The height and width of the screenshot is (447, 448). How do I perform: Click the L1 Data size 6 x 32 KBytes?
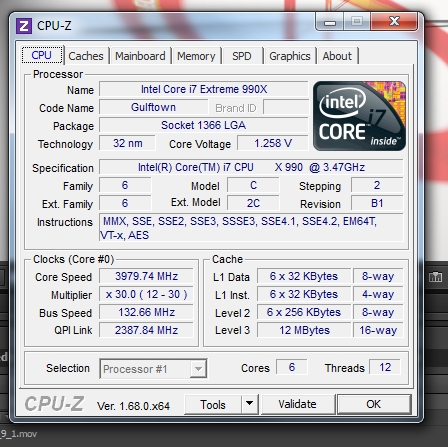(x=304, y=276)
